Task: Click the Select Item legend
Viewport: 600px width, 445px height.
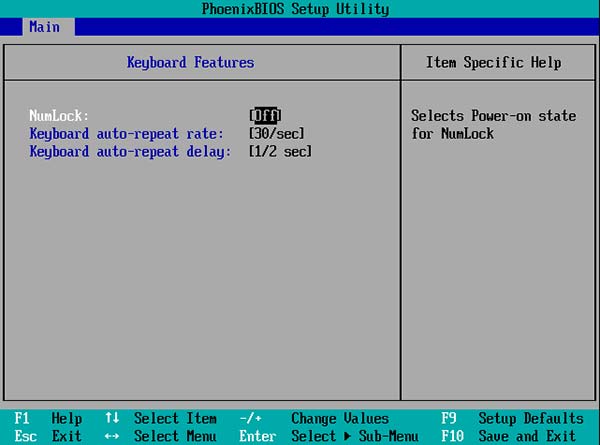Action: point(175,418)
